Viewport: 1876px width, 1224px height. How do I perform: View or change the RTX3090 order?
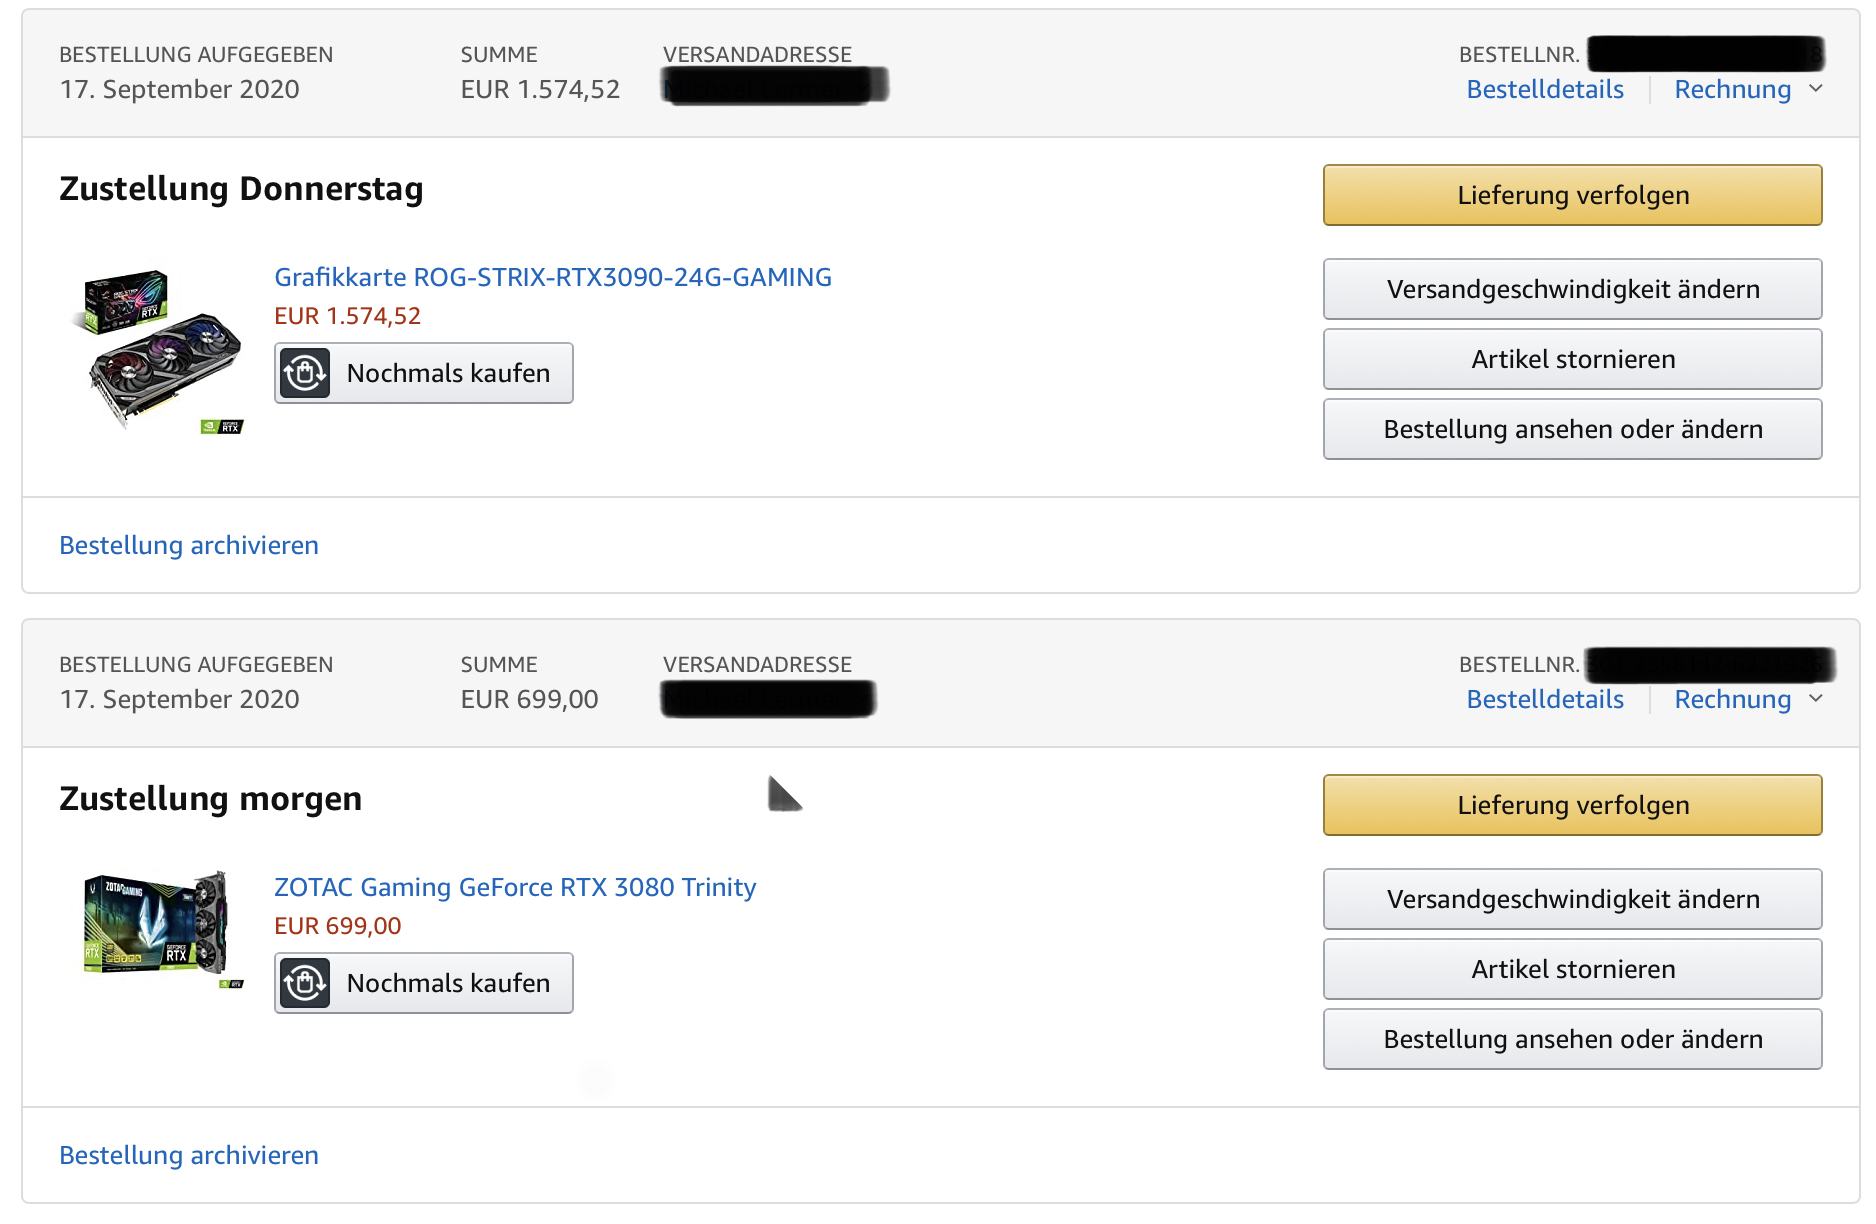pyautogui.click(x=1573, y=429)
